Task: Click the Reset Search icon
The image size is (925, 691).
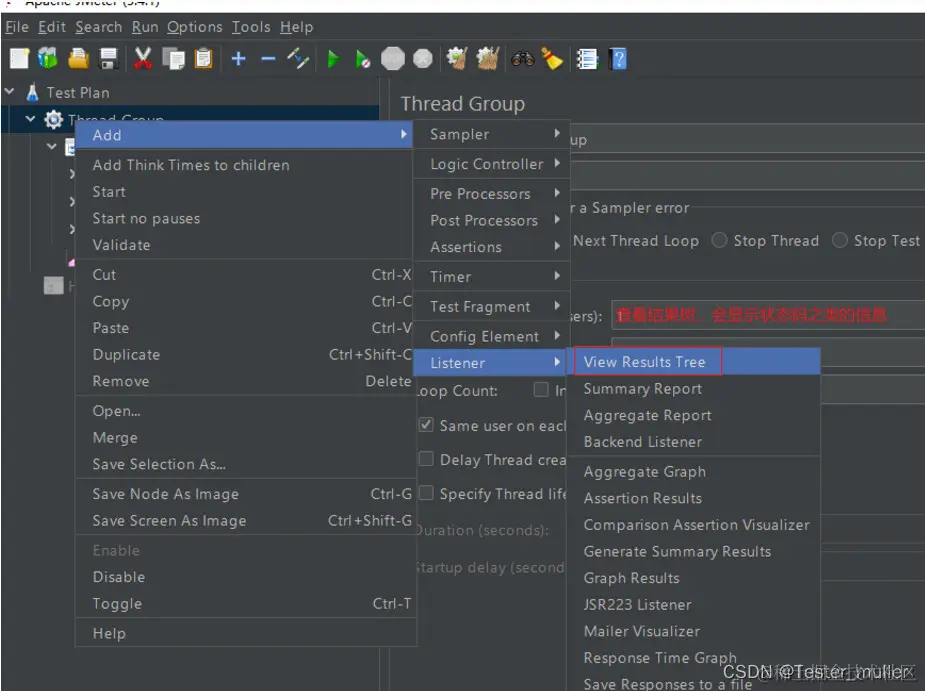Action: pos(552,58)
